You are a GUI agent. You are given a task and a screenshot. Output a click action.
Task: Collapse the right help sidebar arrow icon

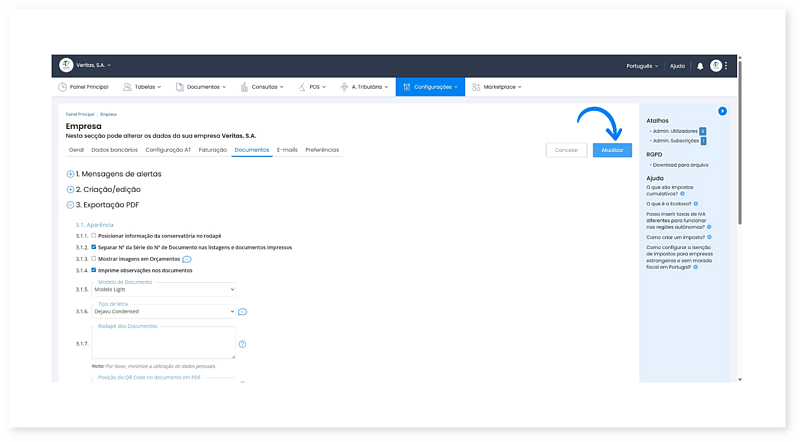click(x=722, y=111)
